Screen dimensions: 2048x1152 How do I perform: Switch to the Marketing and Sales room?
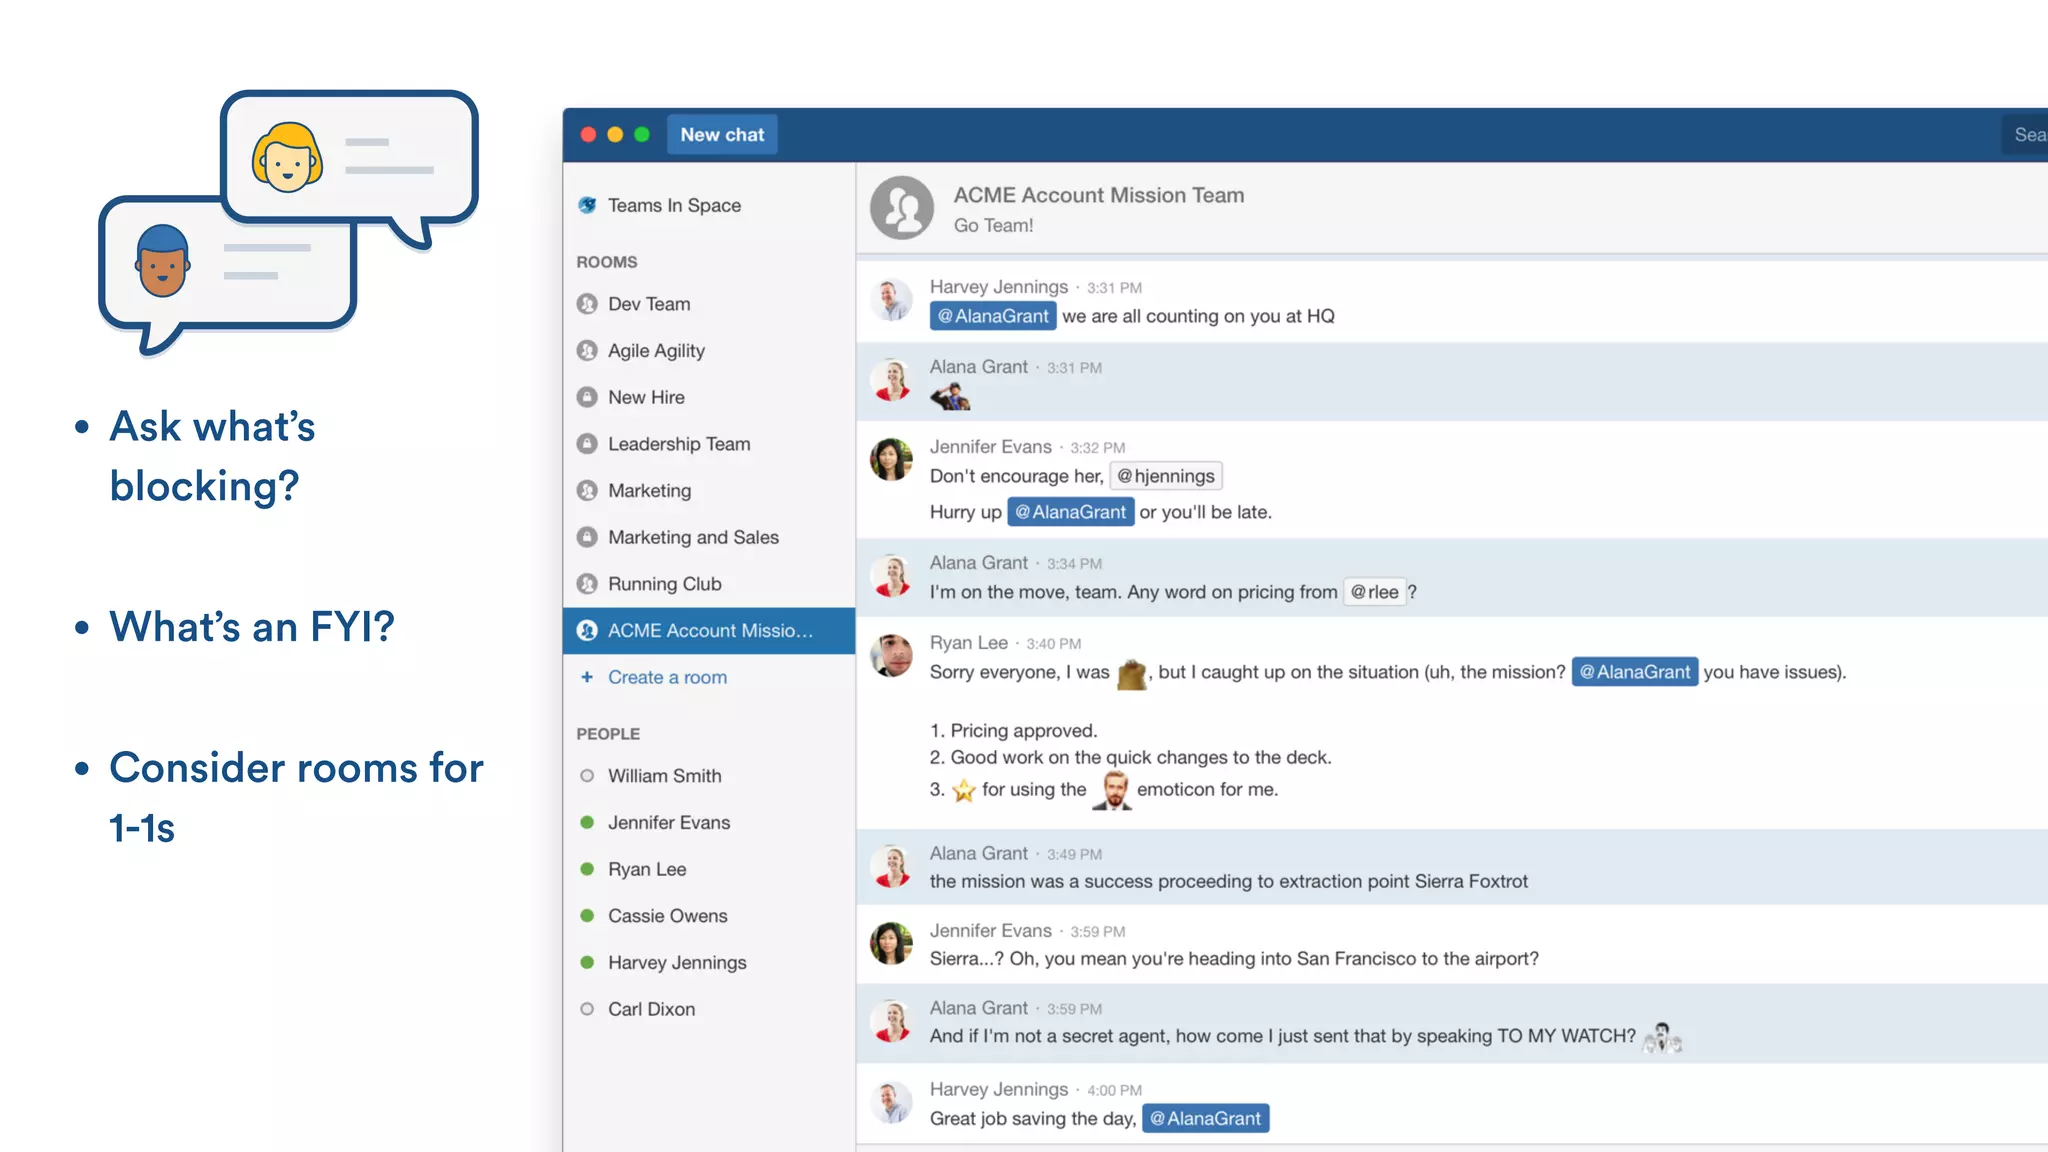point(693,537)
